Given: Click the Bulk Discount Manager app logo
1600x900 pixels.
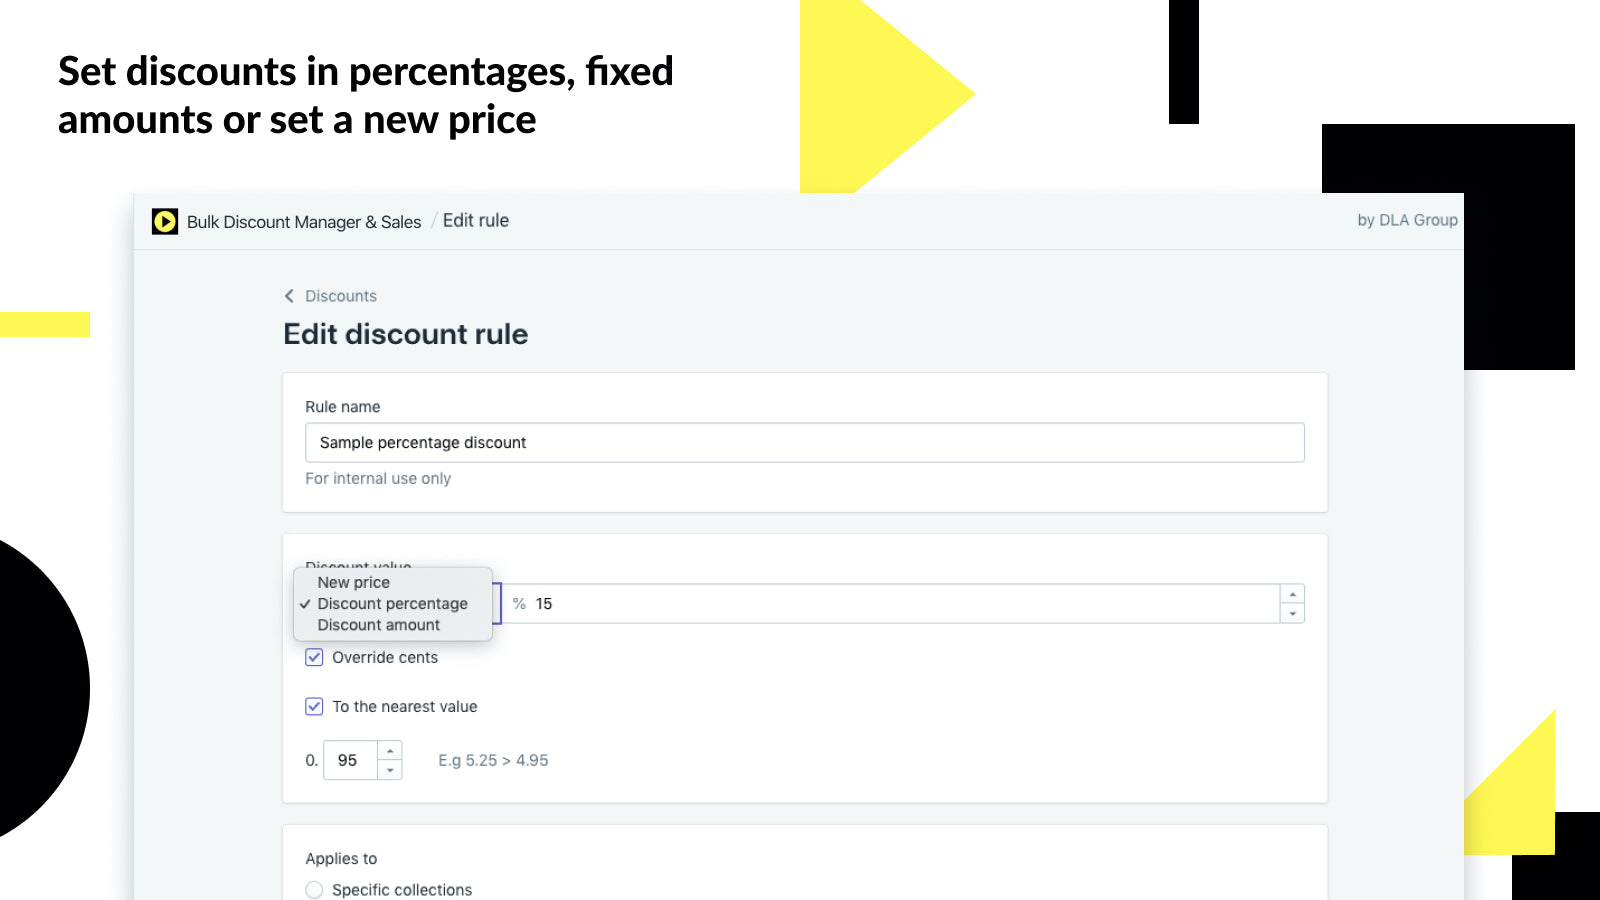Looking at the screenshot, I should point(165,221).
